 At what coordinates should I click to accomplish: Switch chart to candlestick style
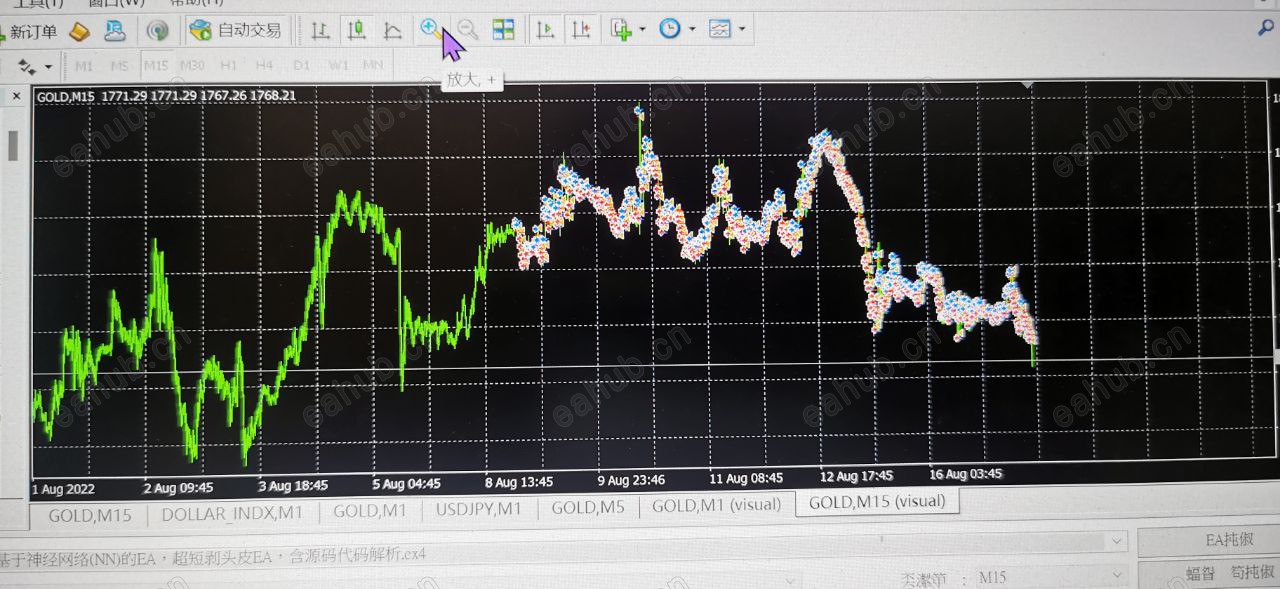pyautogui.click(x=356, y=30)
